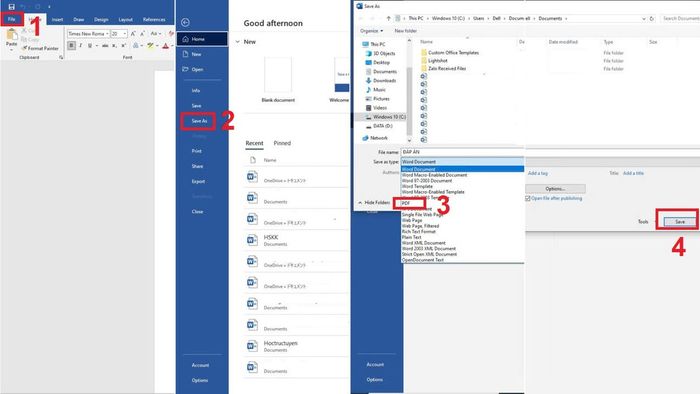
Task: Apply superscript formatting
Action: tap(124, 46)
